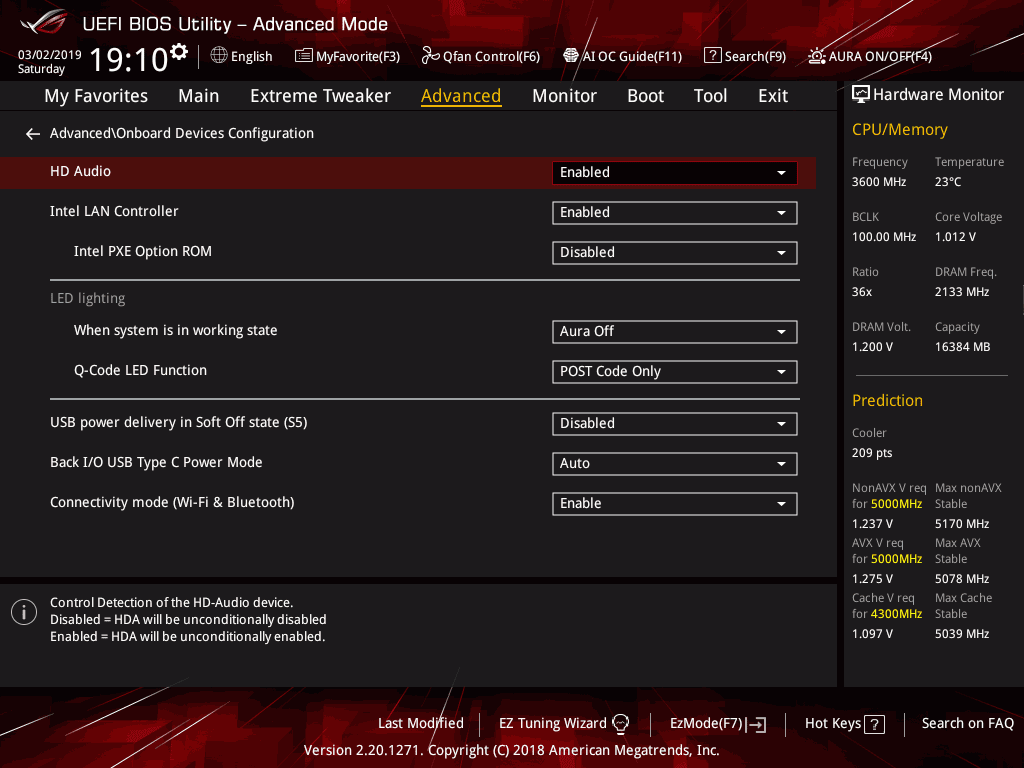Click the 16384 MB capacity value
The width and height of the screenshot is (1024, 768).
tap(962, 347)
